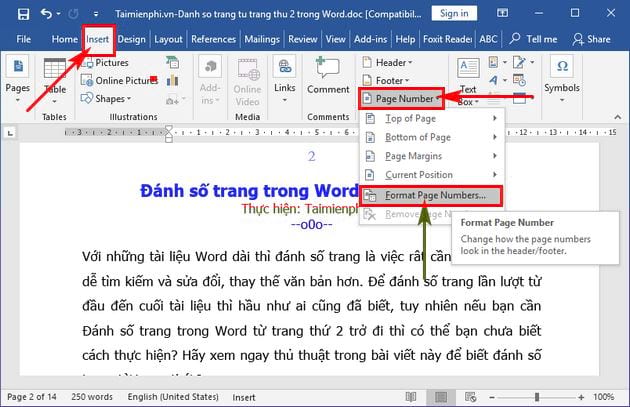The height and width of the screenshot is (407, 630).
Task: Save the document with the floppy disk icon
Action: coord(23,14)
